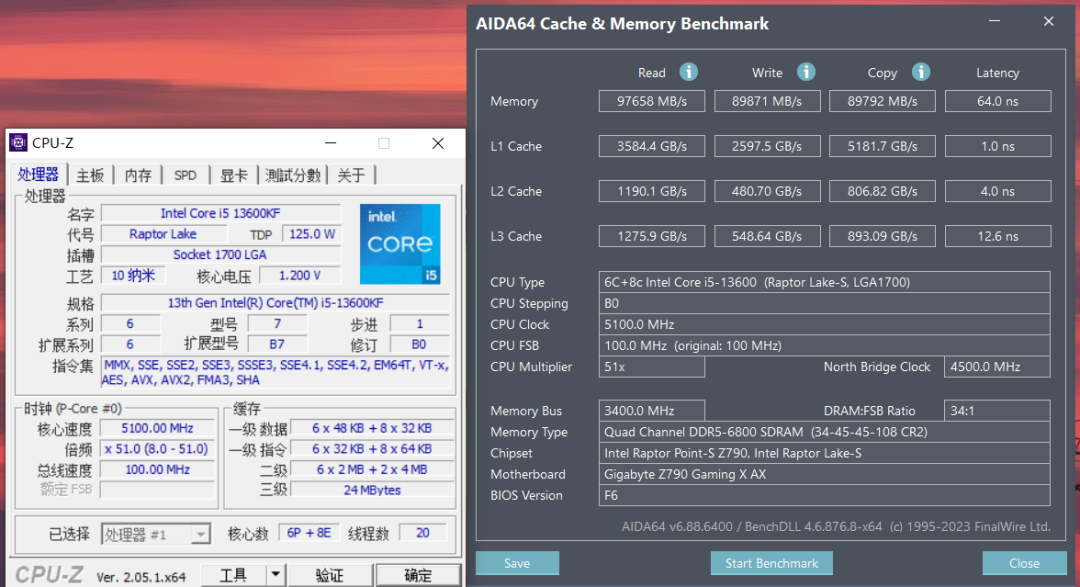Screen dimensions: 1080x587
Task: Click the CPU name field Intel Core i5 13600KF
Action: [x=221, y=214]
